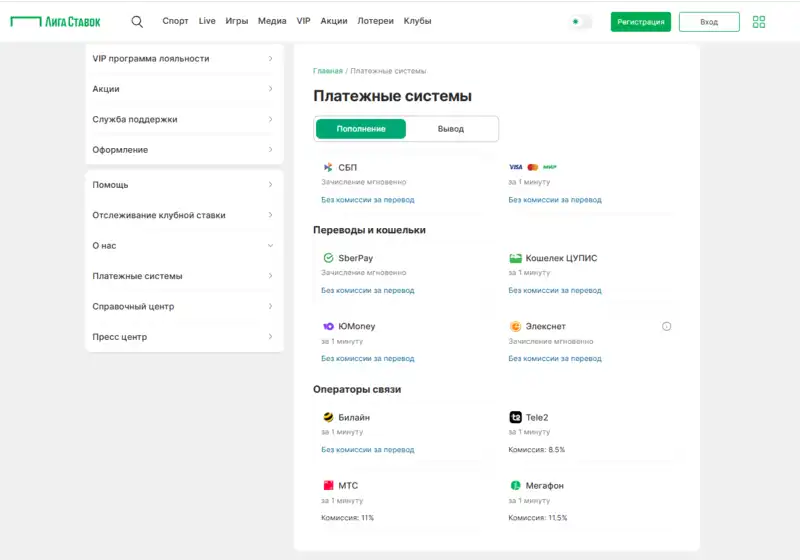Open Служба поддержки sidebar item

184,119
